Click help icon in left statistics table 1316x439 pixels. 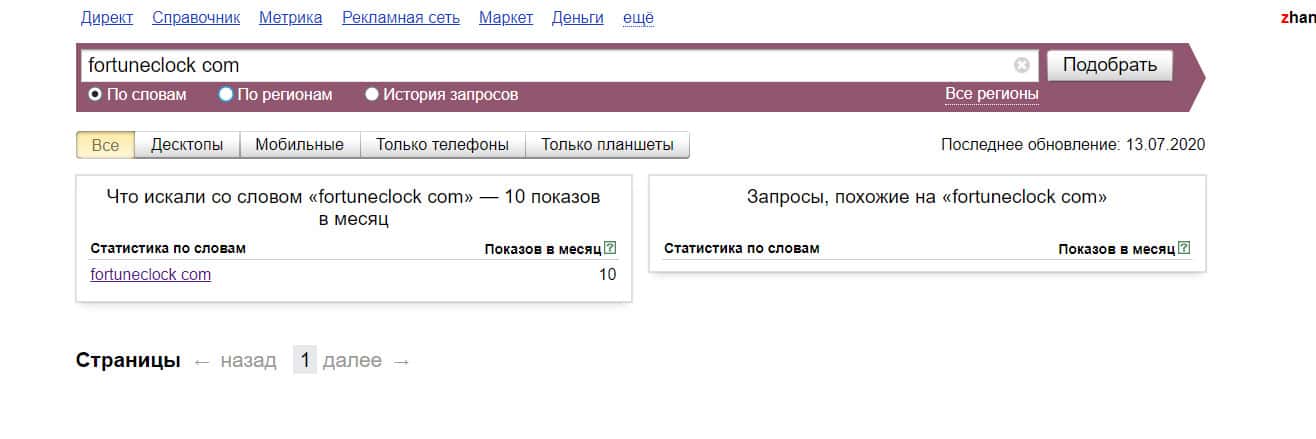(611, 248)
